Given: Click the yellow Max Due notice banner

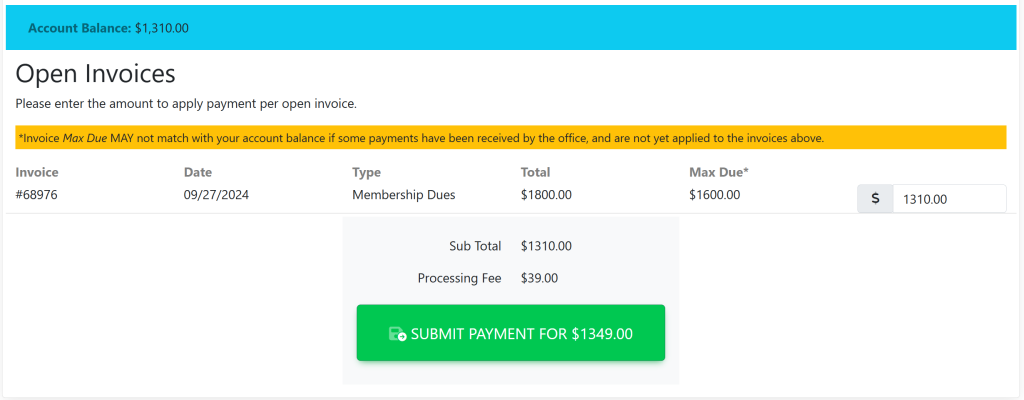Looking at the screenshot, I should [x=510, y=138].
